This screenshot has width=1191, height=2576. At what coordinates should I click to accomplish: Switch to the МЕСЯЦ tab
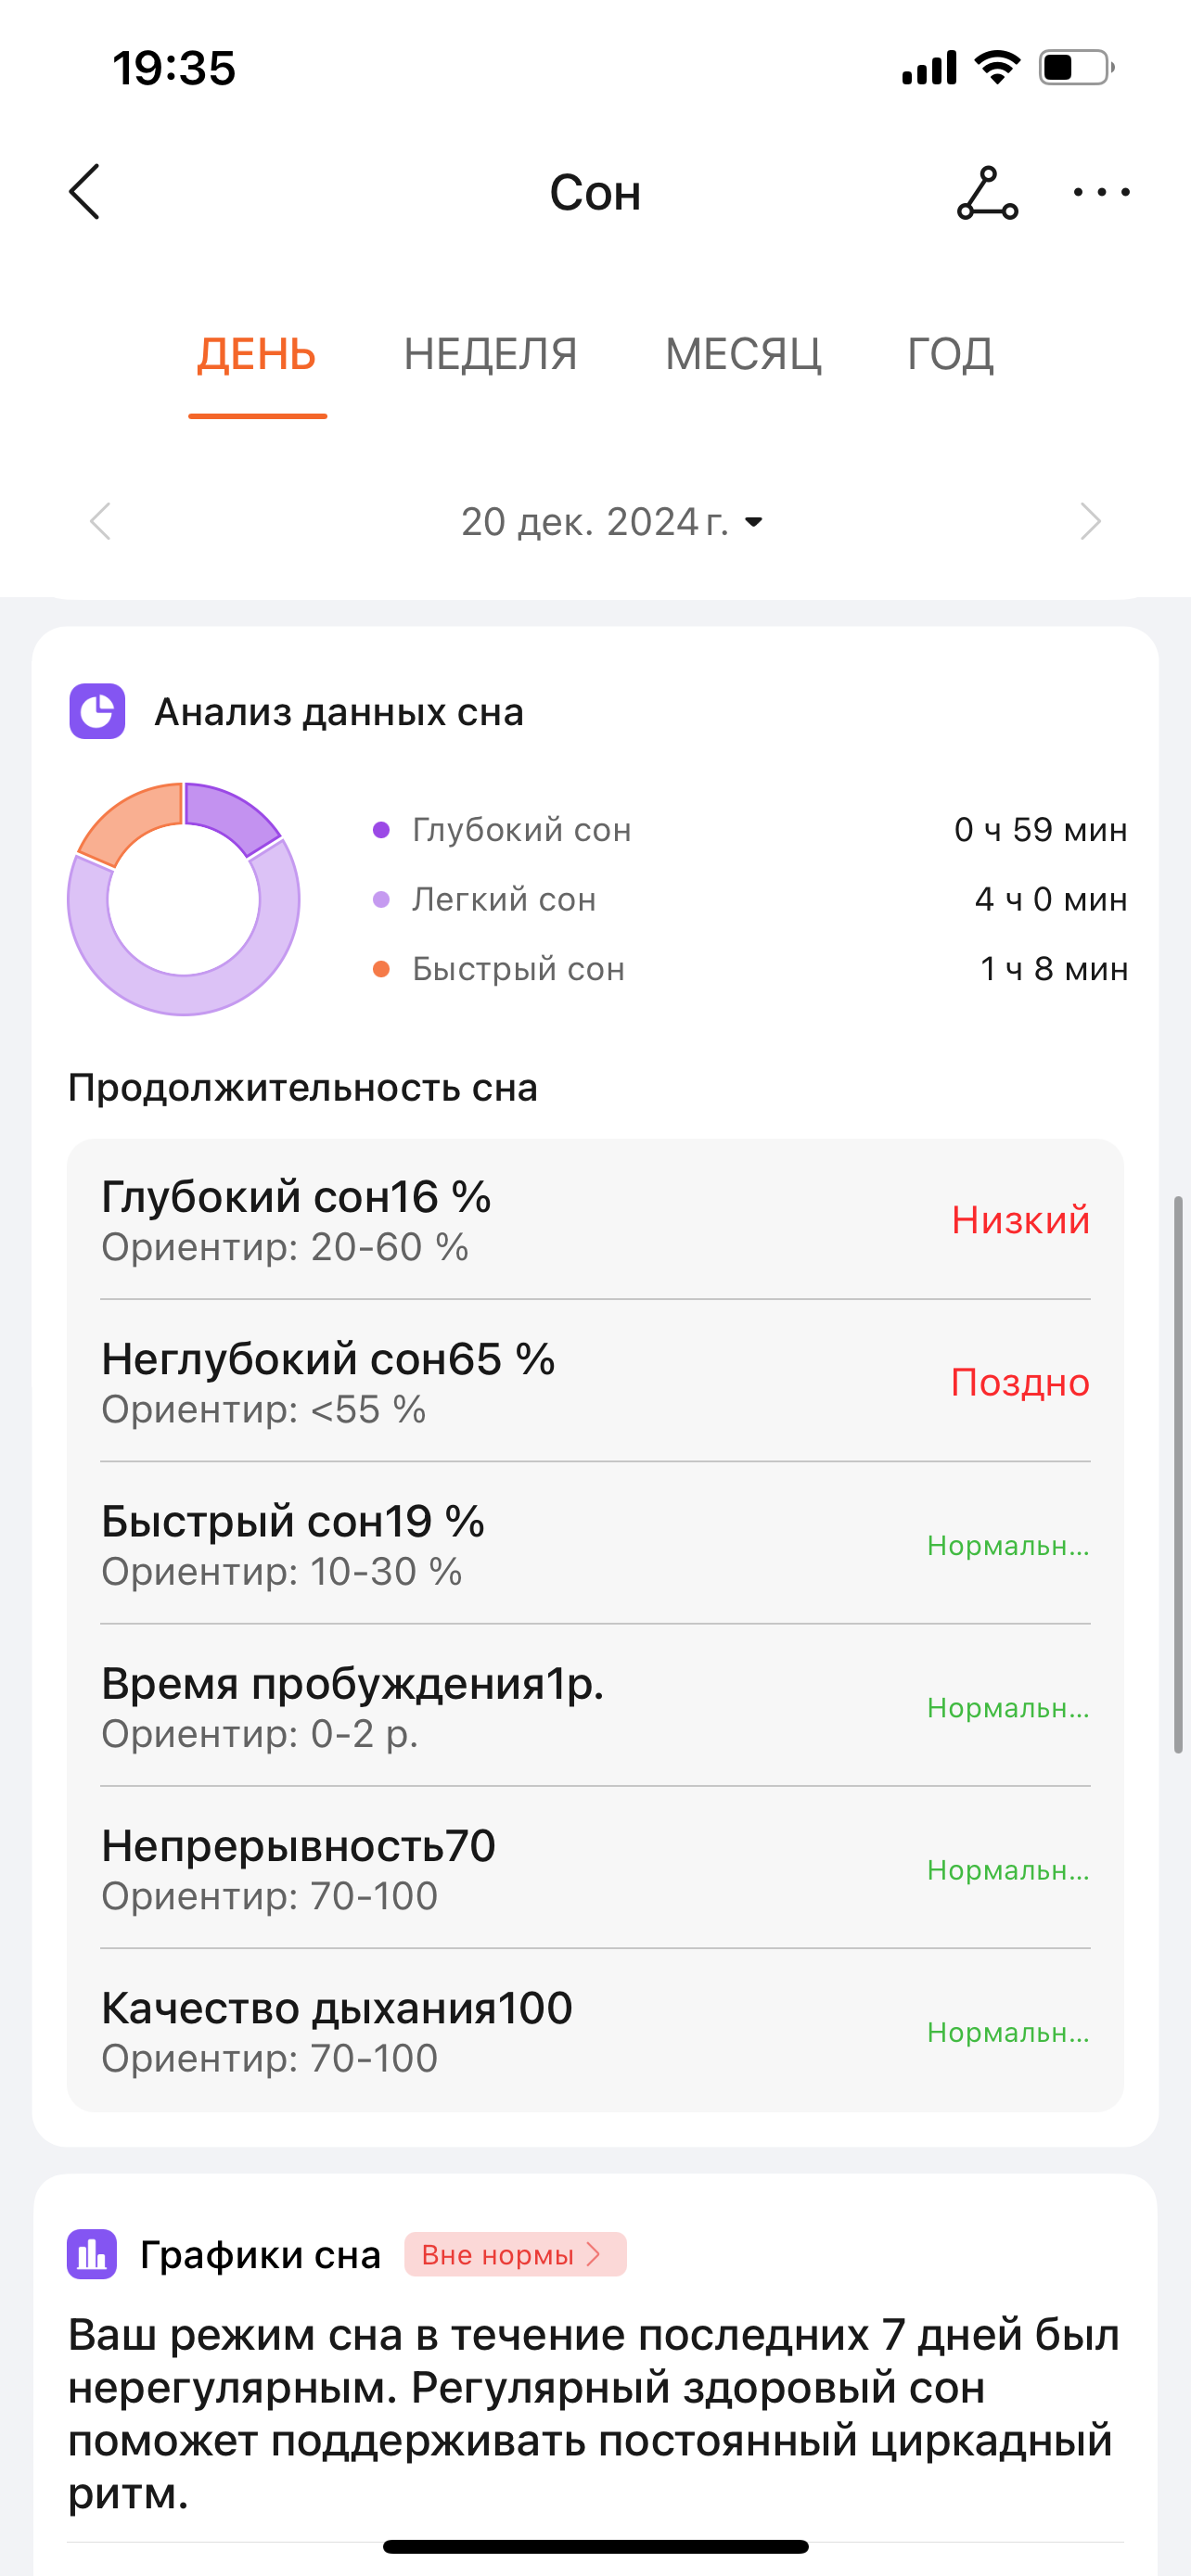(743, 354)
